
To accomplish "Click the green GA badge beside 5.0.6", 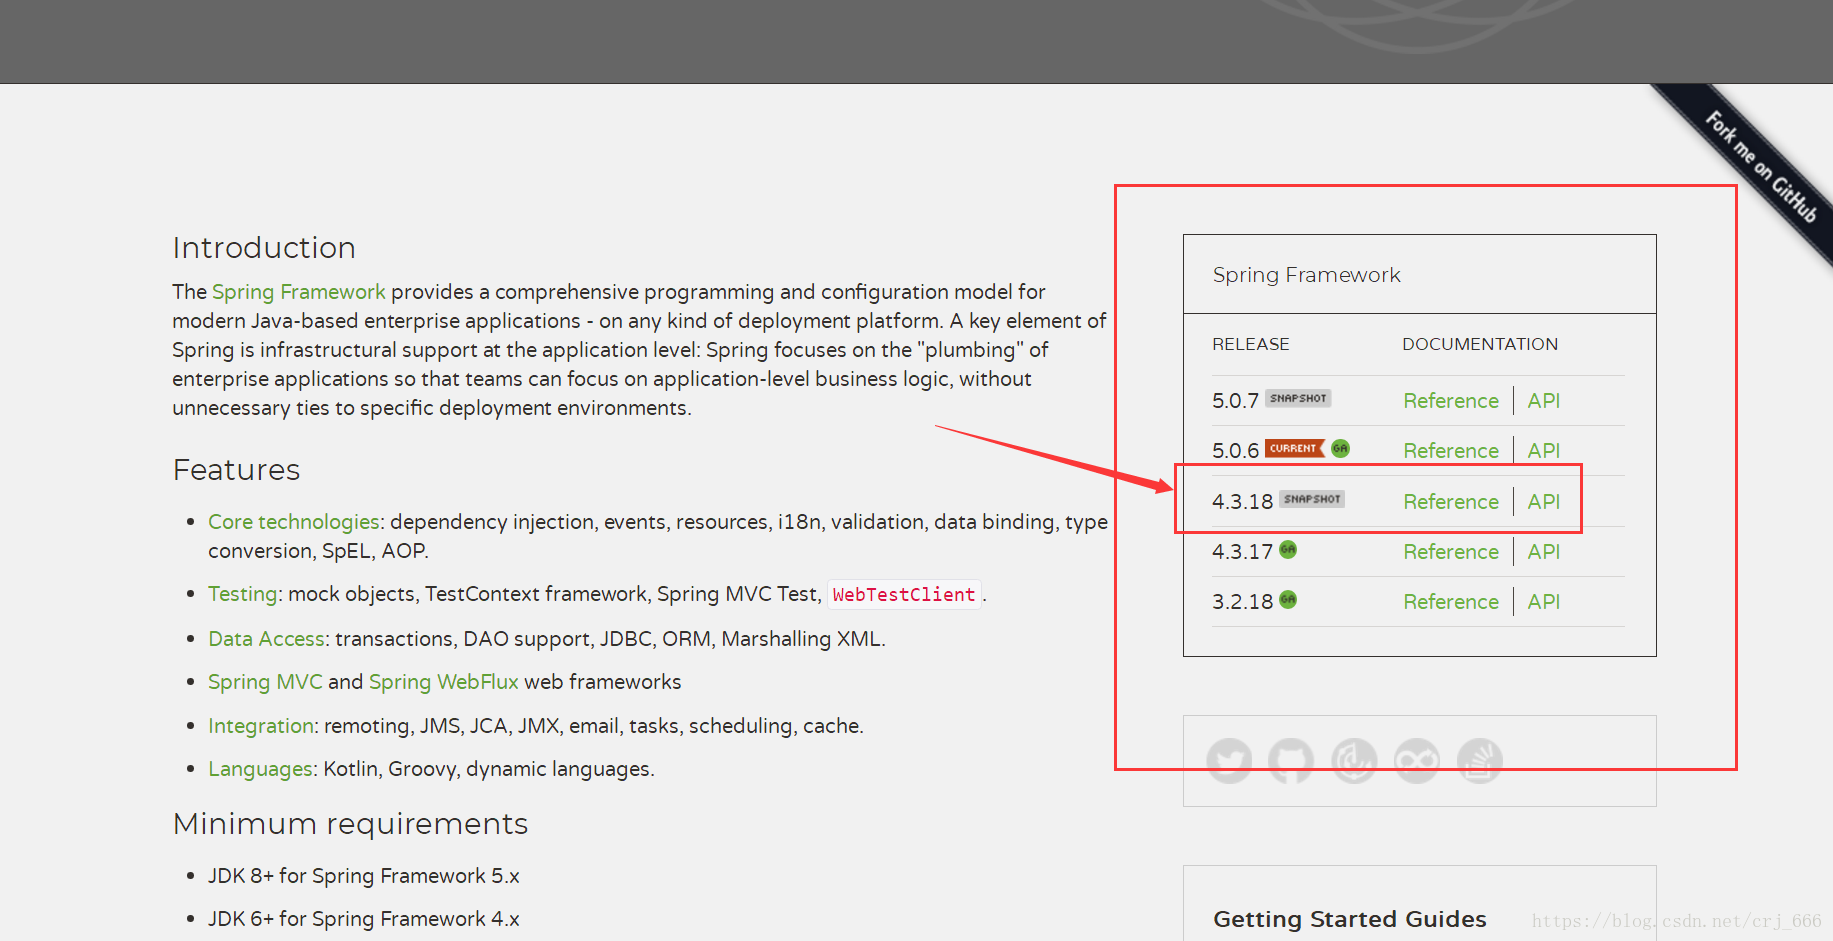I will (x=1340, y=448).
